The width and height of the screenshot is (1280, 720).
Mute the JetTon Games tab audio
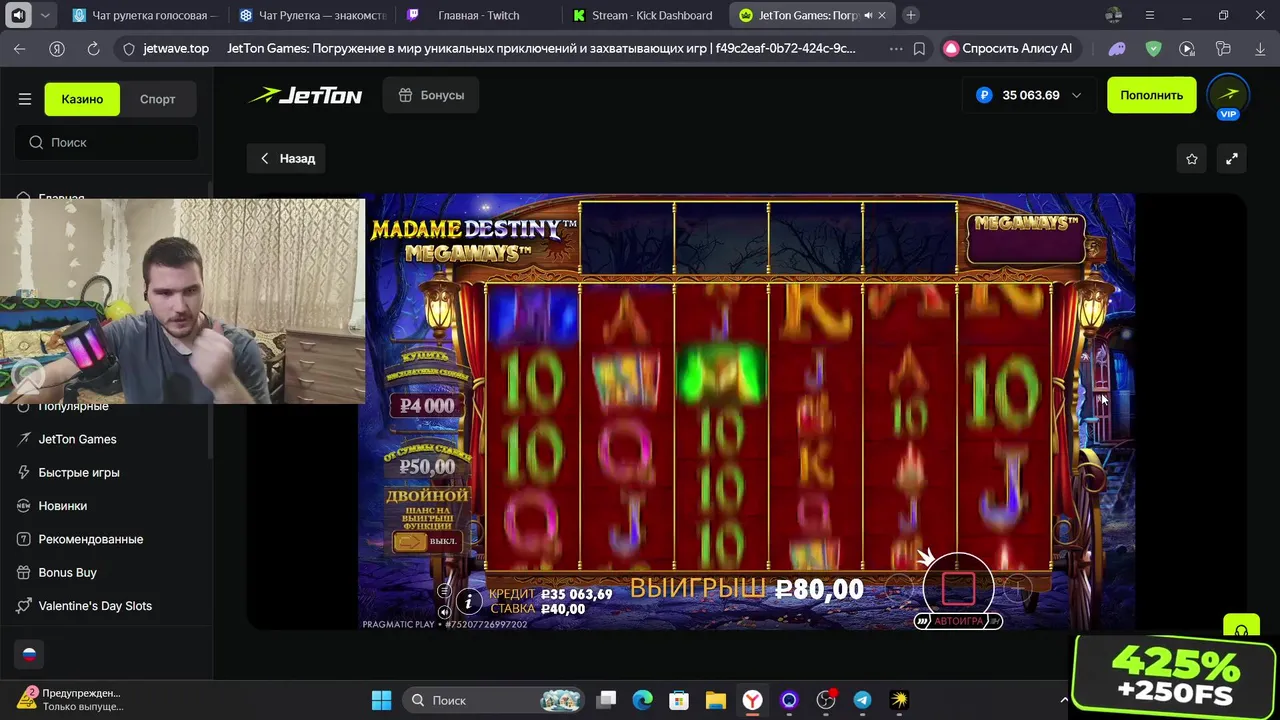coord(867,15)
